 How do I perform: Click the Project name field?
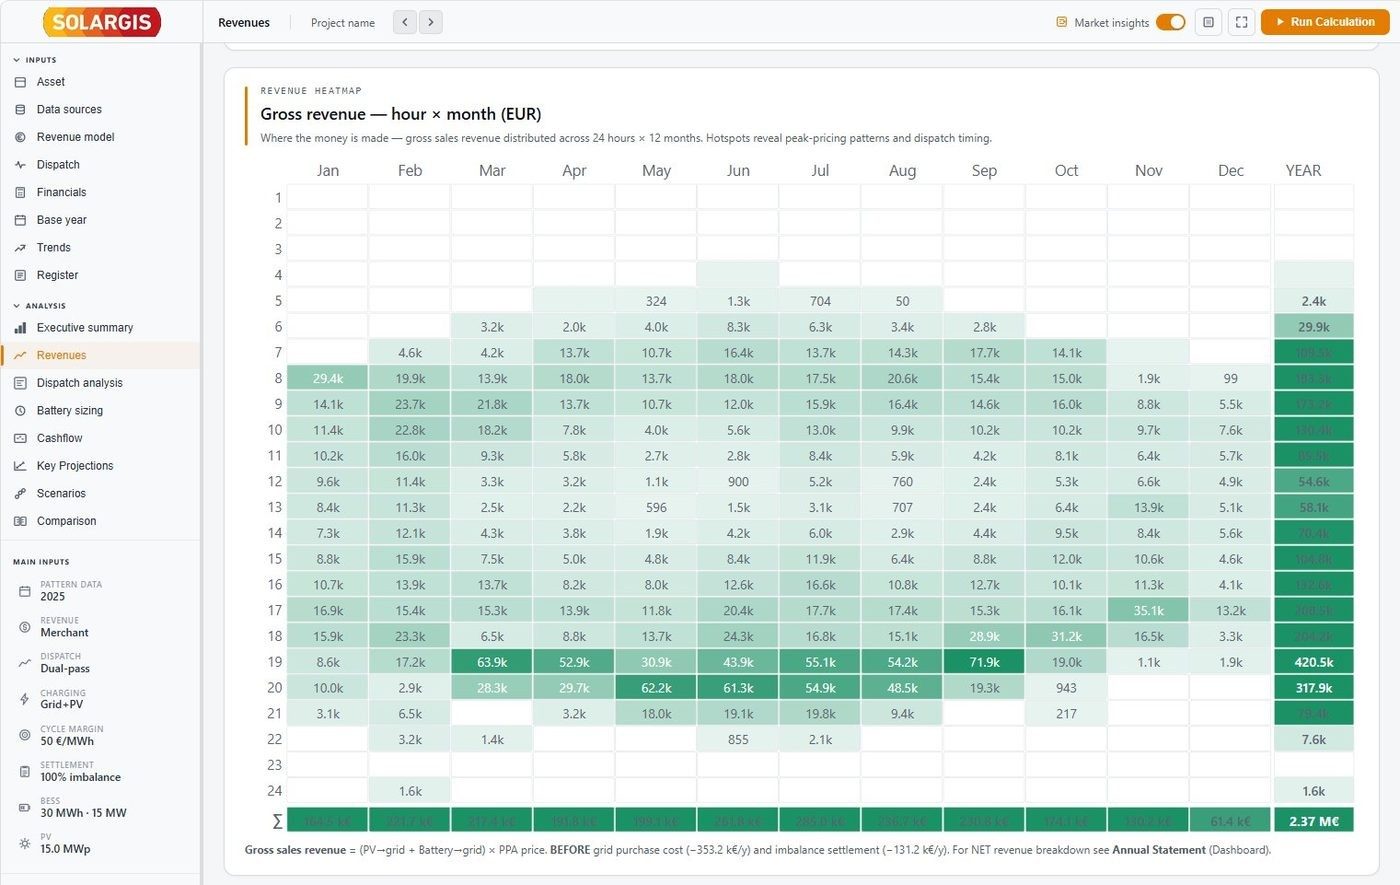343,23
